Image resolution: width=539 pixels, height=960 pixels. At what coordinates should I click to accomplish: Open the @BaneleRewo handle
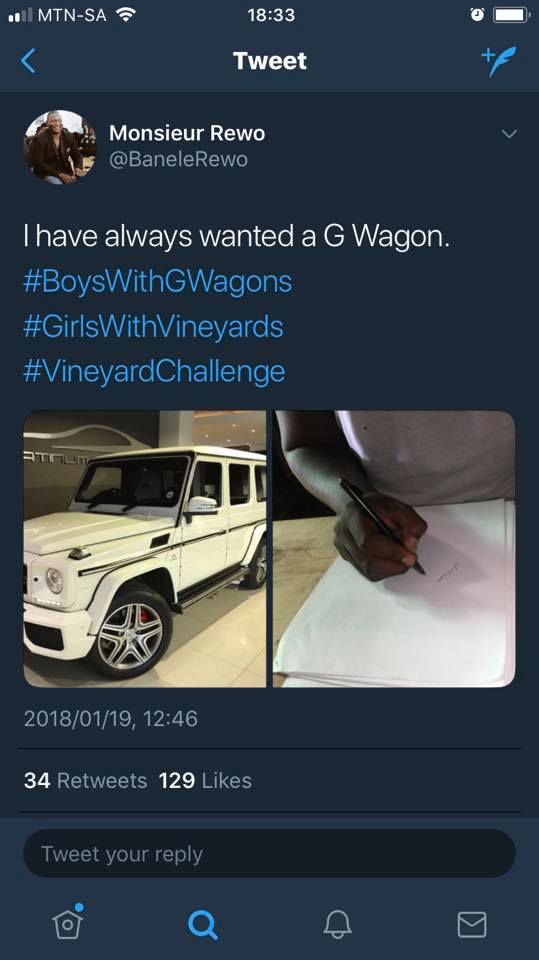point(178,160)
